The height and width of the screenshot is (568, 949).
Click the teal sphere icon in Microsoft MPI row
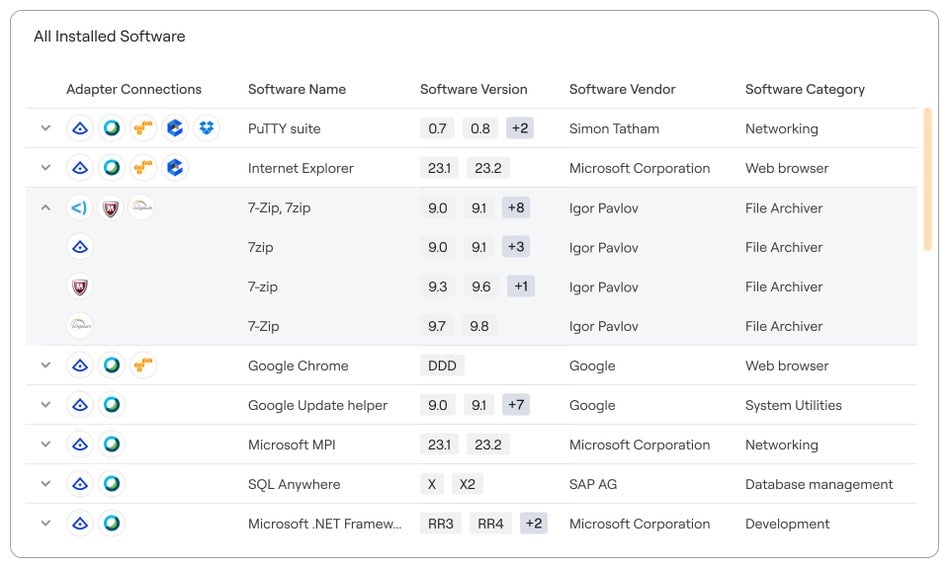(112, 445)
